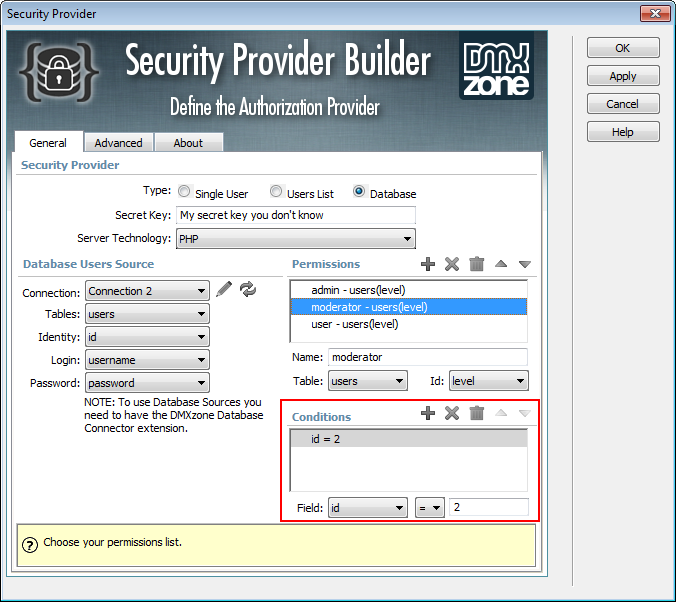Click the DMXzone logo

click(496, 66)
